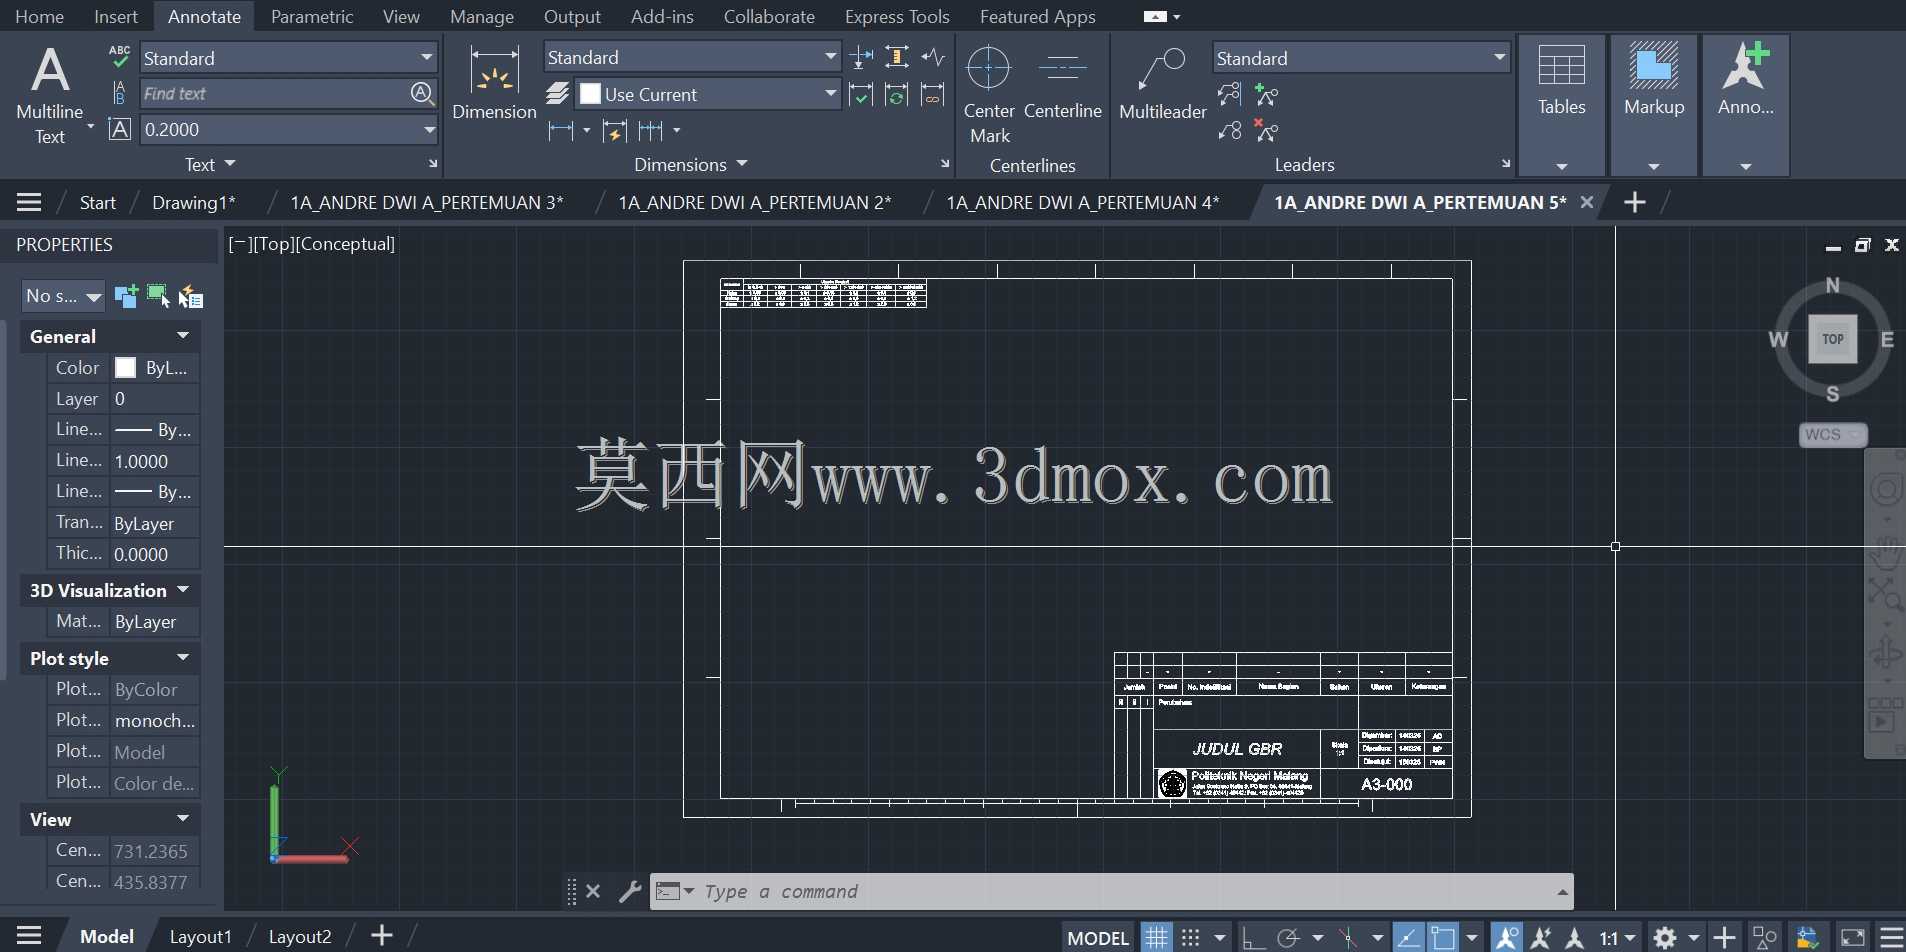
Task: Toggle annotation objects visibility
Action: 1507,938
